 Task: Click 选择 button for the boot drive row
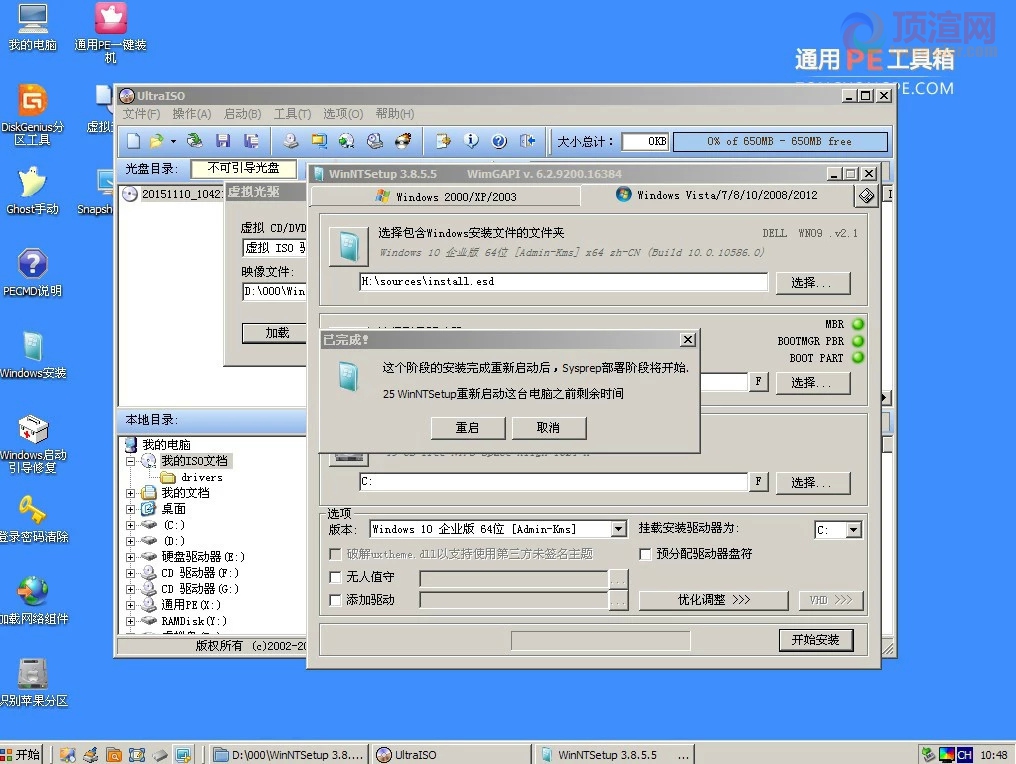click(813, 382)
